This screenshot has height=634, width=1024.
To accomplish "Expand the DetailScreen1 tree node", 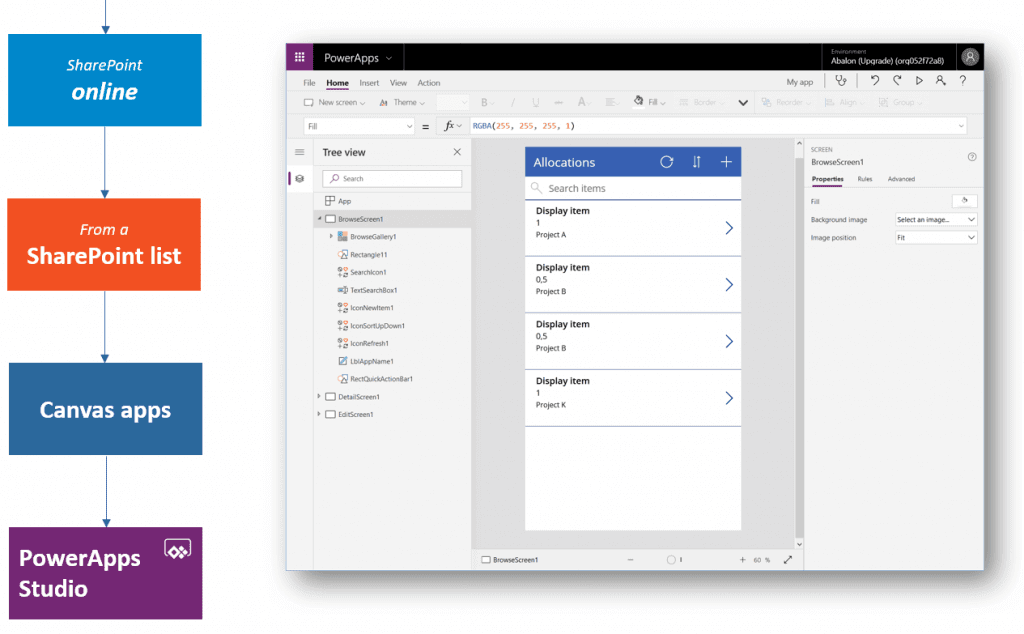I will point(319,396).
